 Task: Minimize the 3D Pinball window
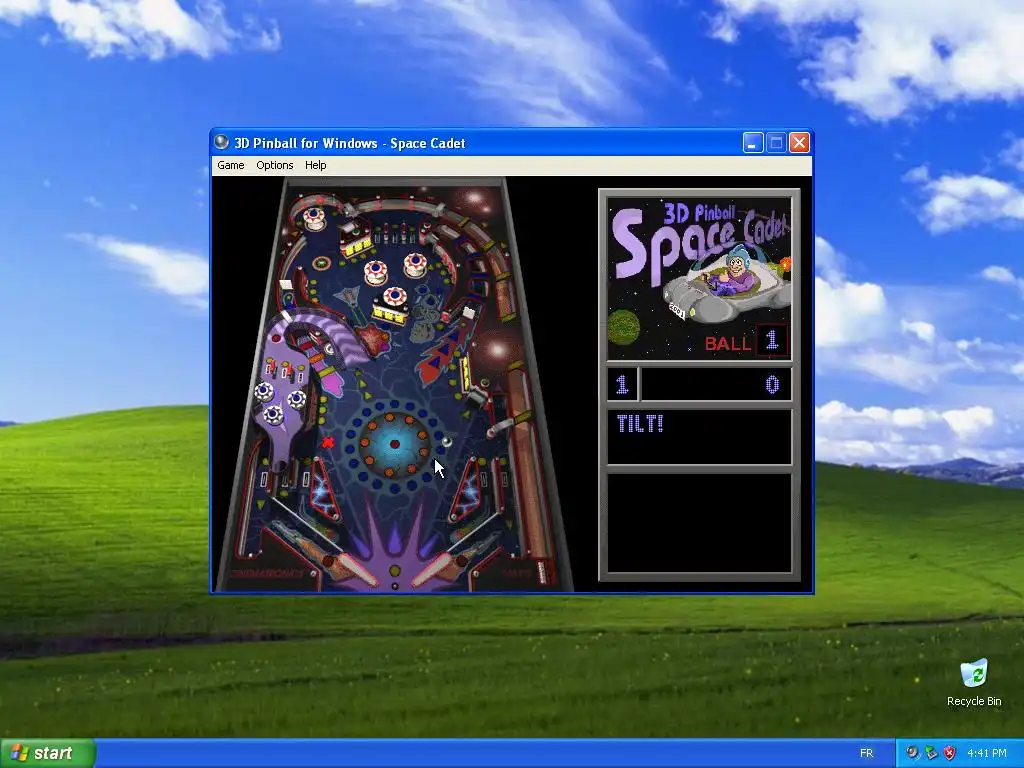click(x=753, y=142)
